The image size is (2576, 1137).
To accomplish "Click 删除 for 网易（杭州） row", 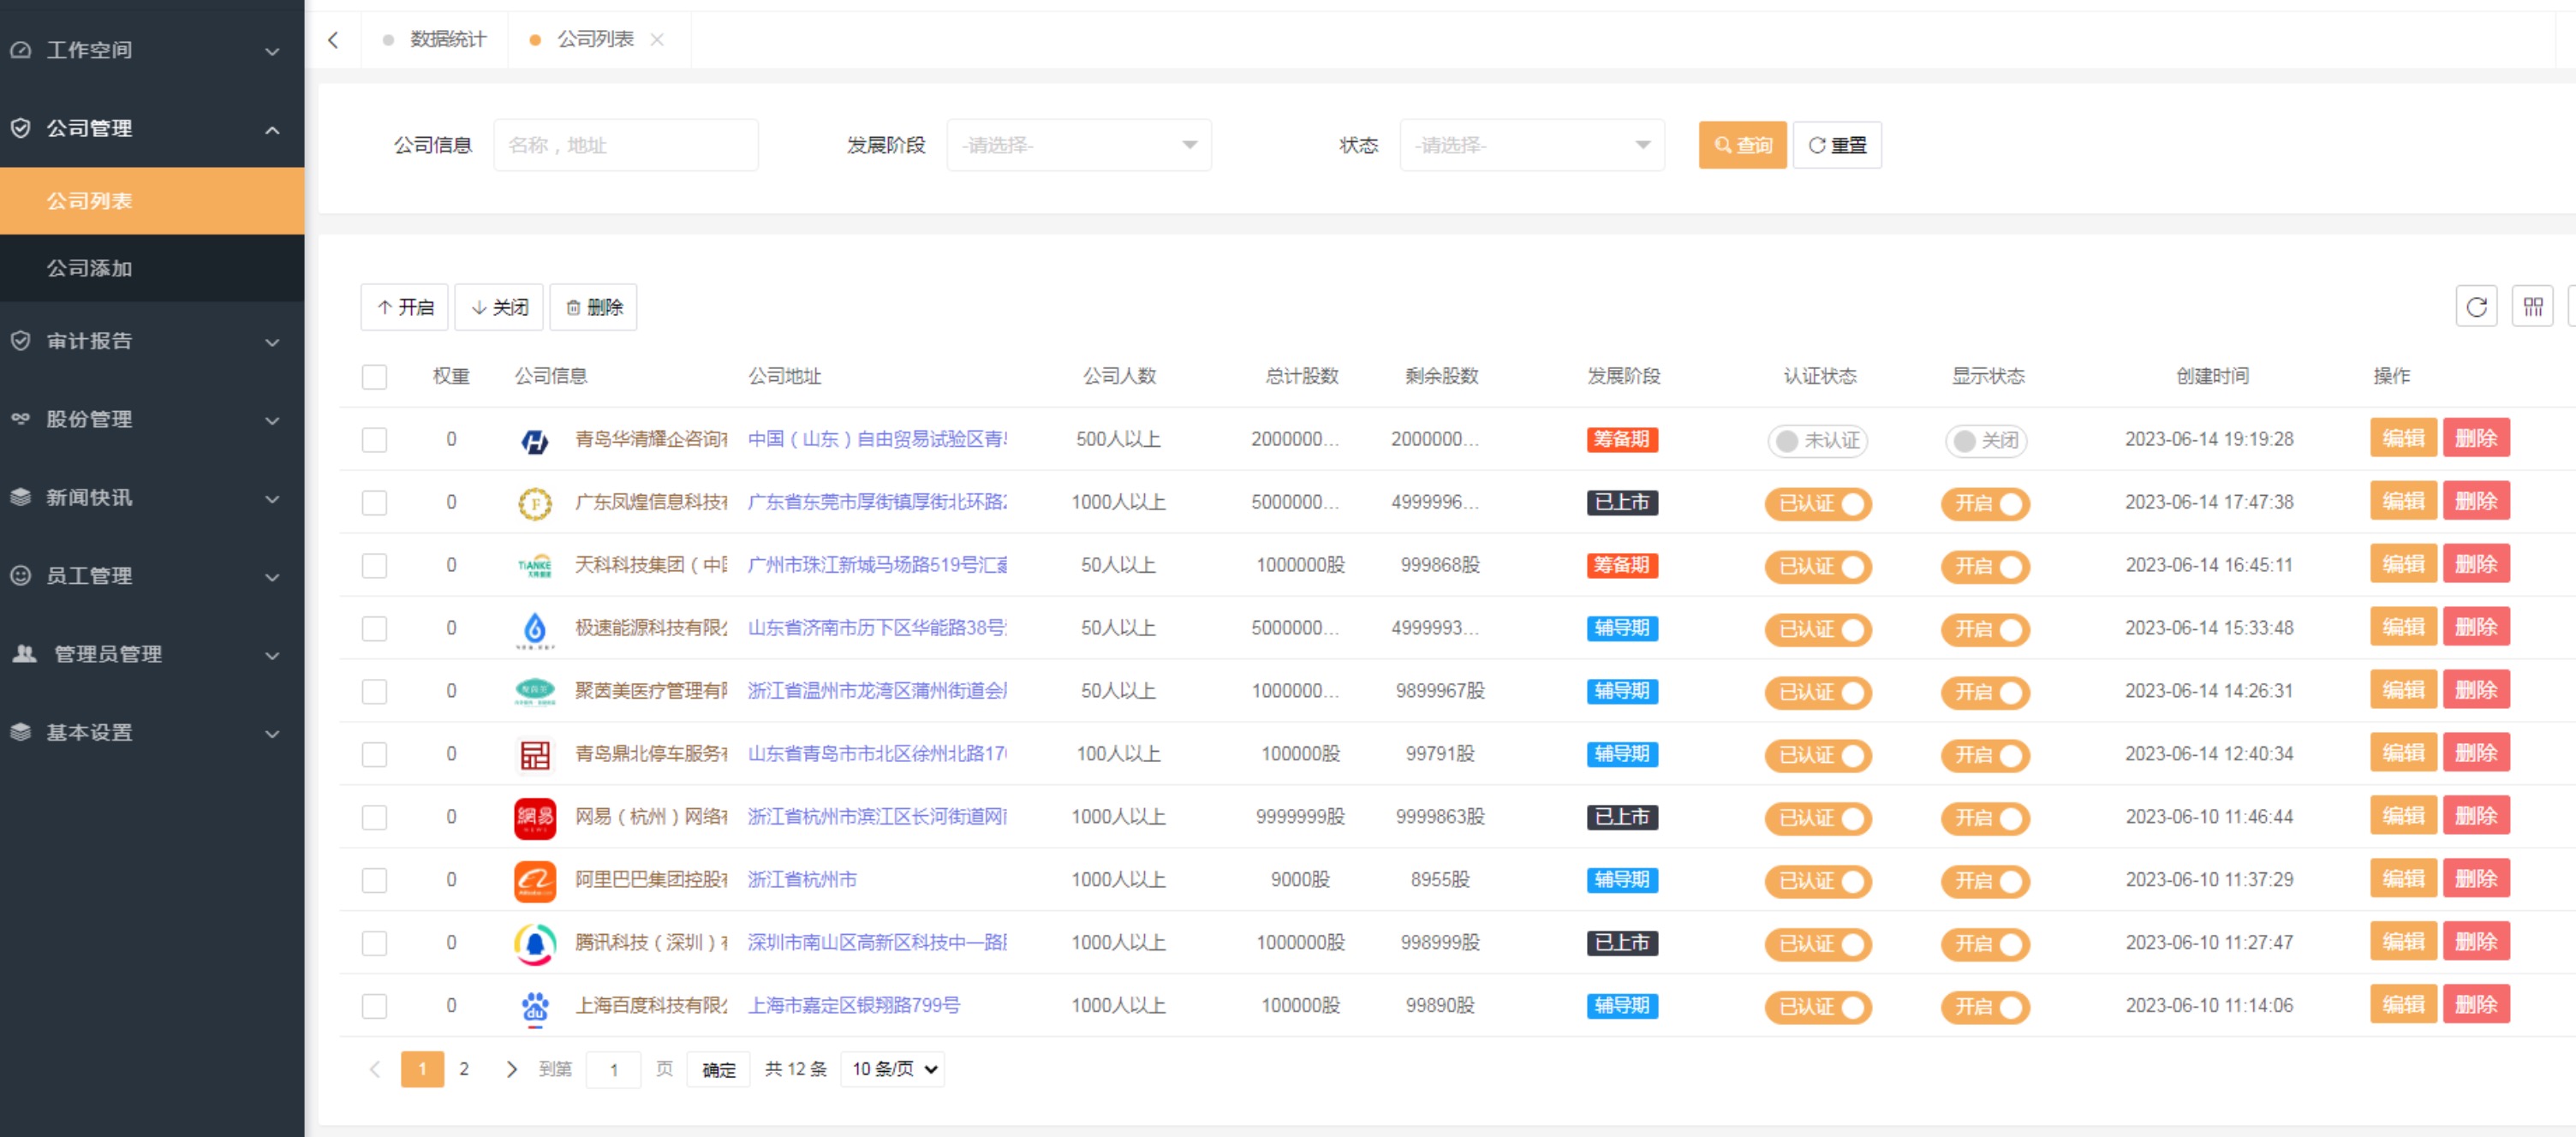I will 2476,816.
